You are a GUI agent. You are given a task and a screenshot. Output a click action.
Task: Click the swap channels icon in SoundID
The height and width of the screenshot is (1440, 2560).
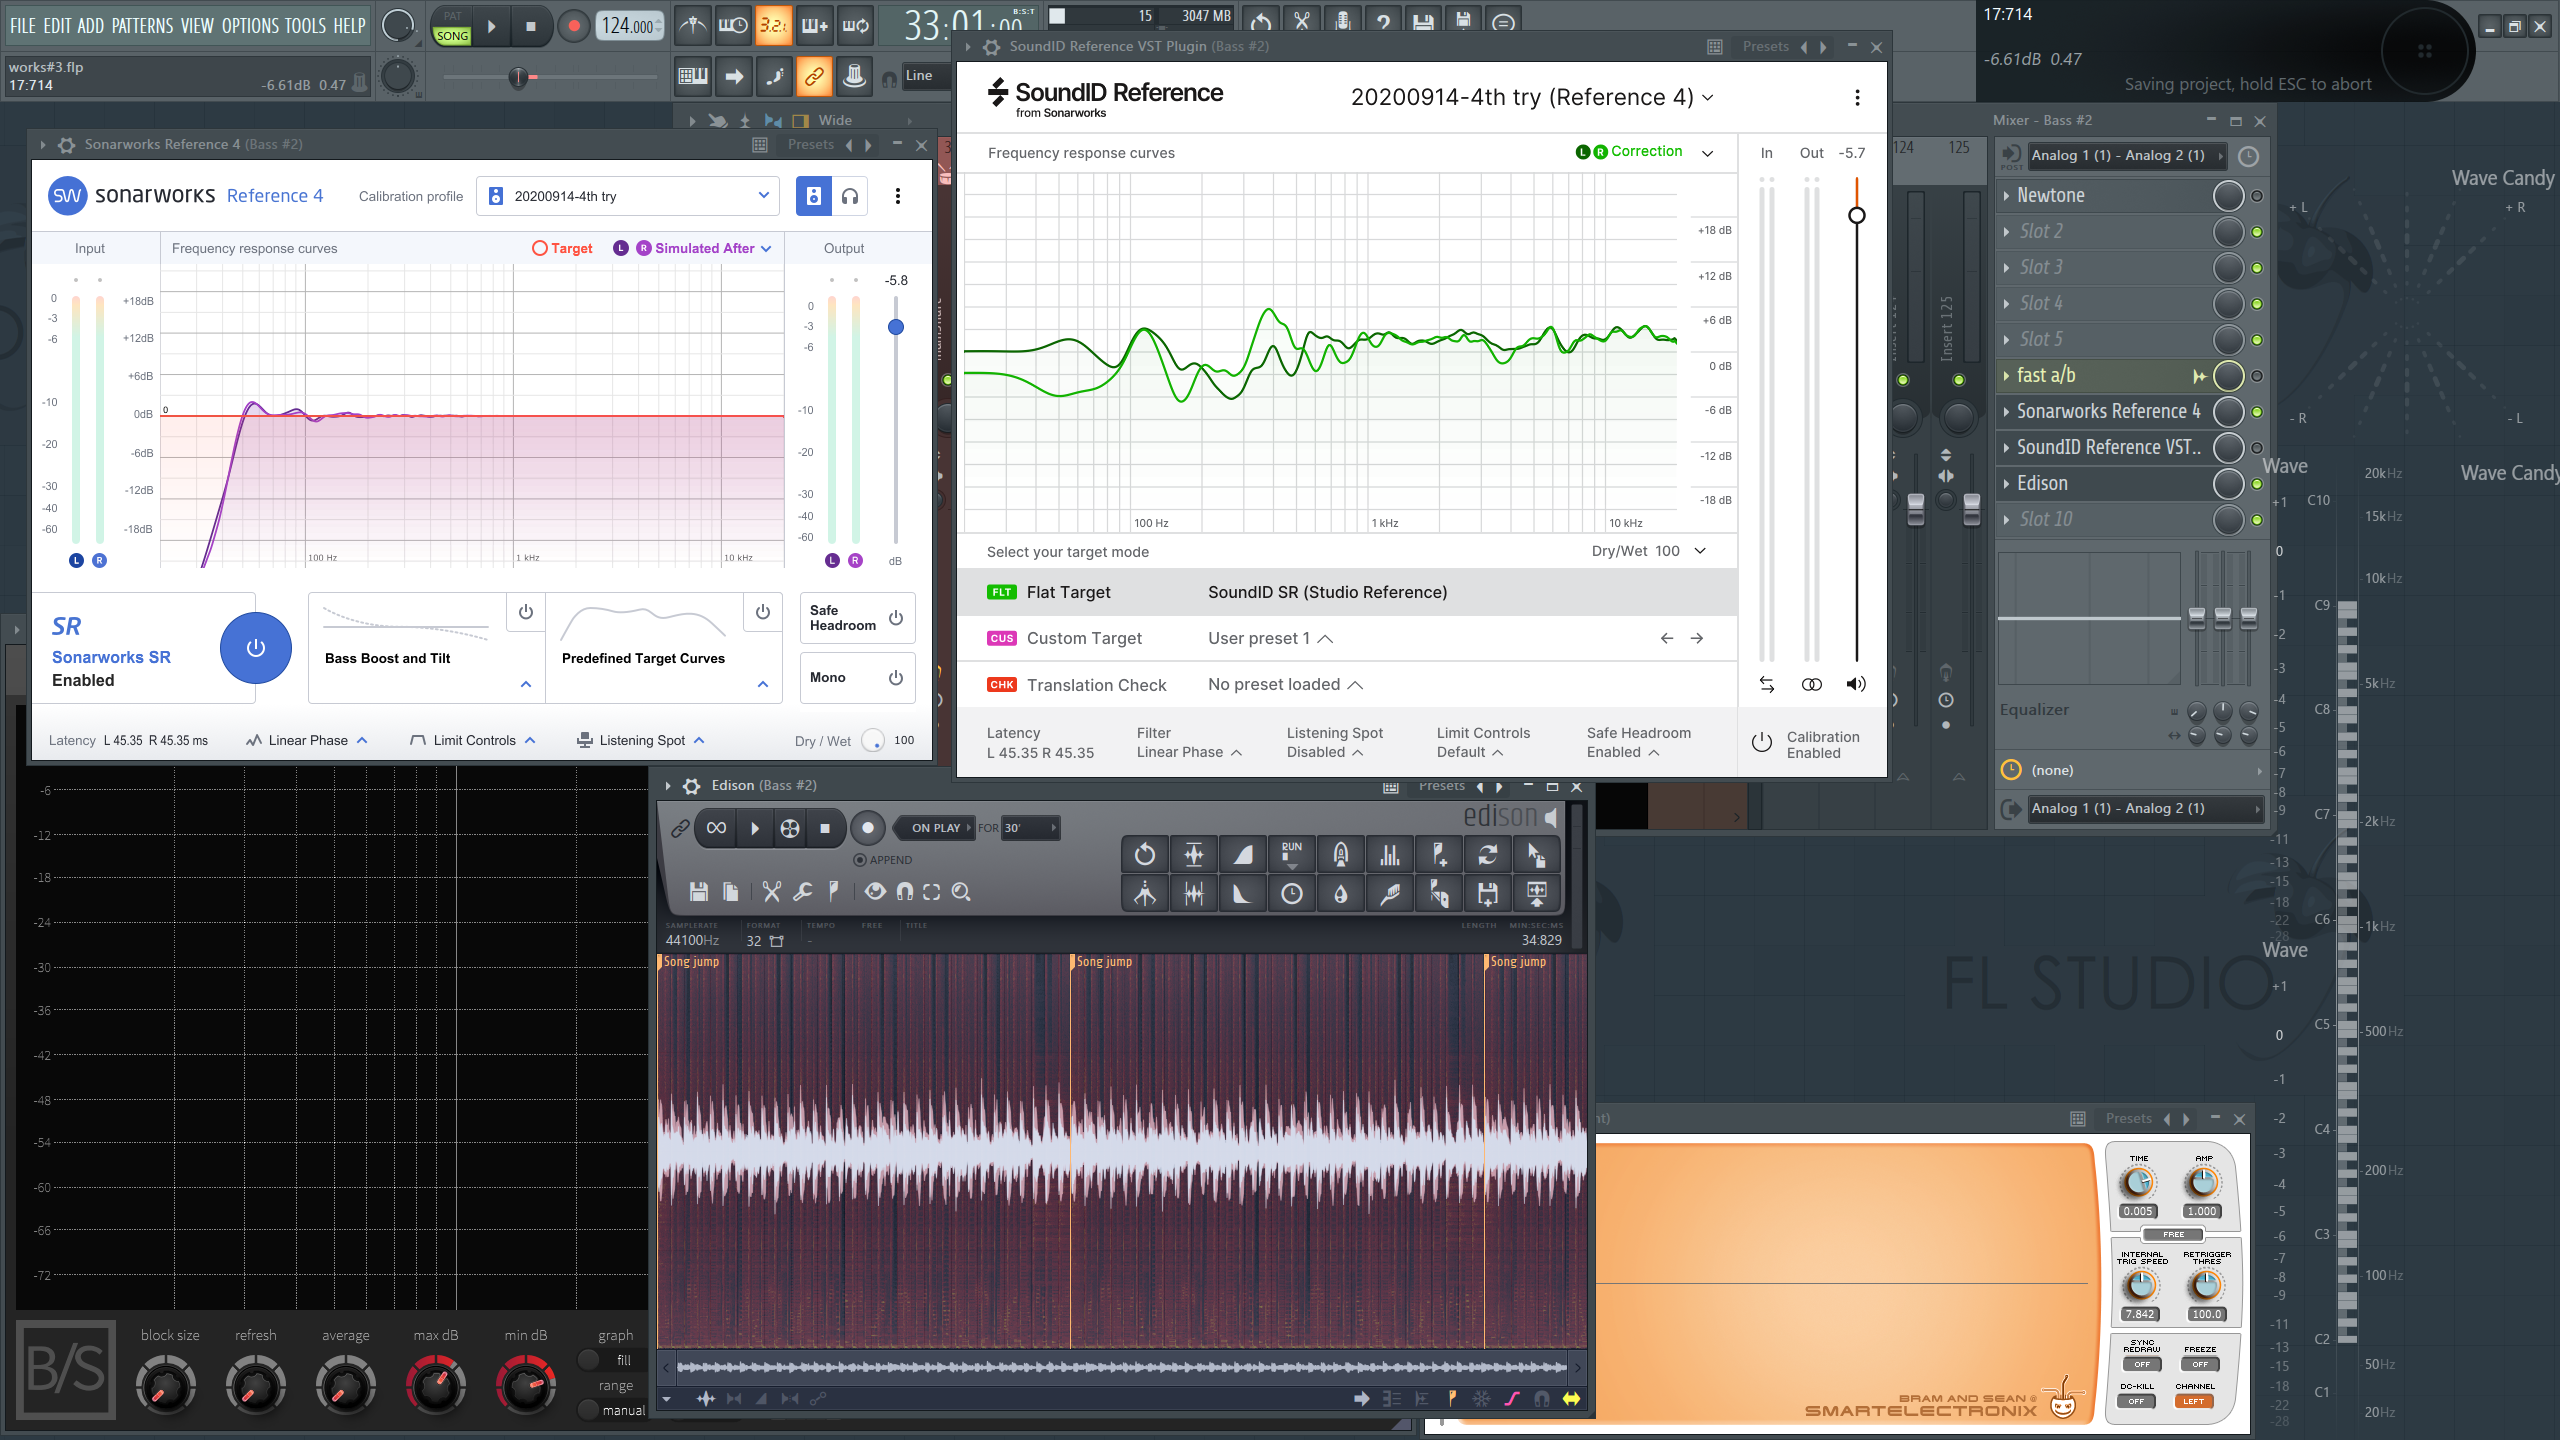(1767, 685)
